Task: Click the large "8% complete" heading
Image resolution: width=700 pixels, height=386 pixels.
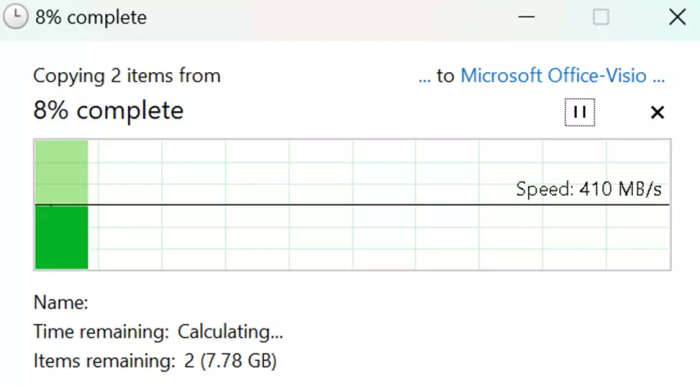Action: [108, 111]
